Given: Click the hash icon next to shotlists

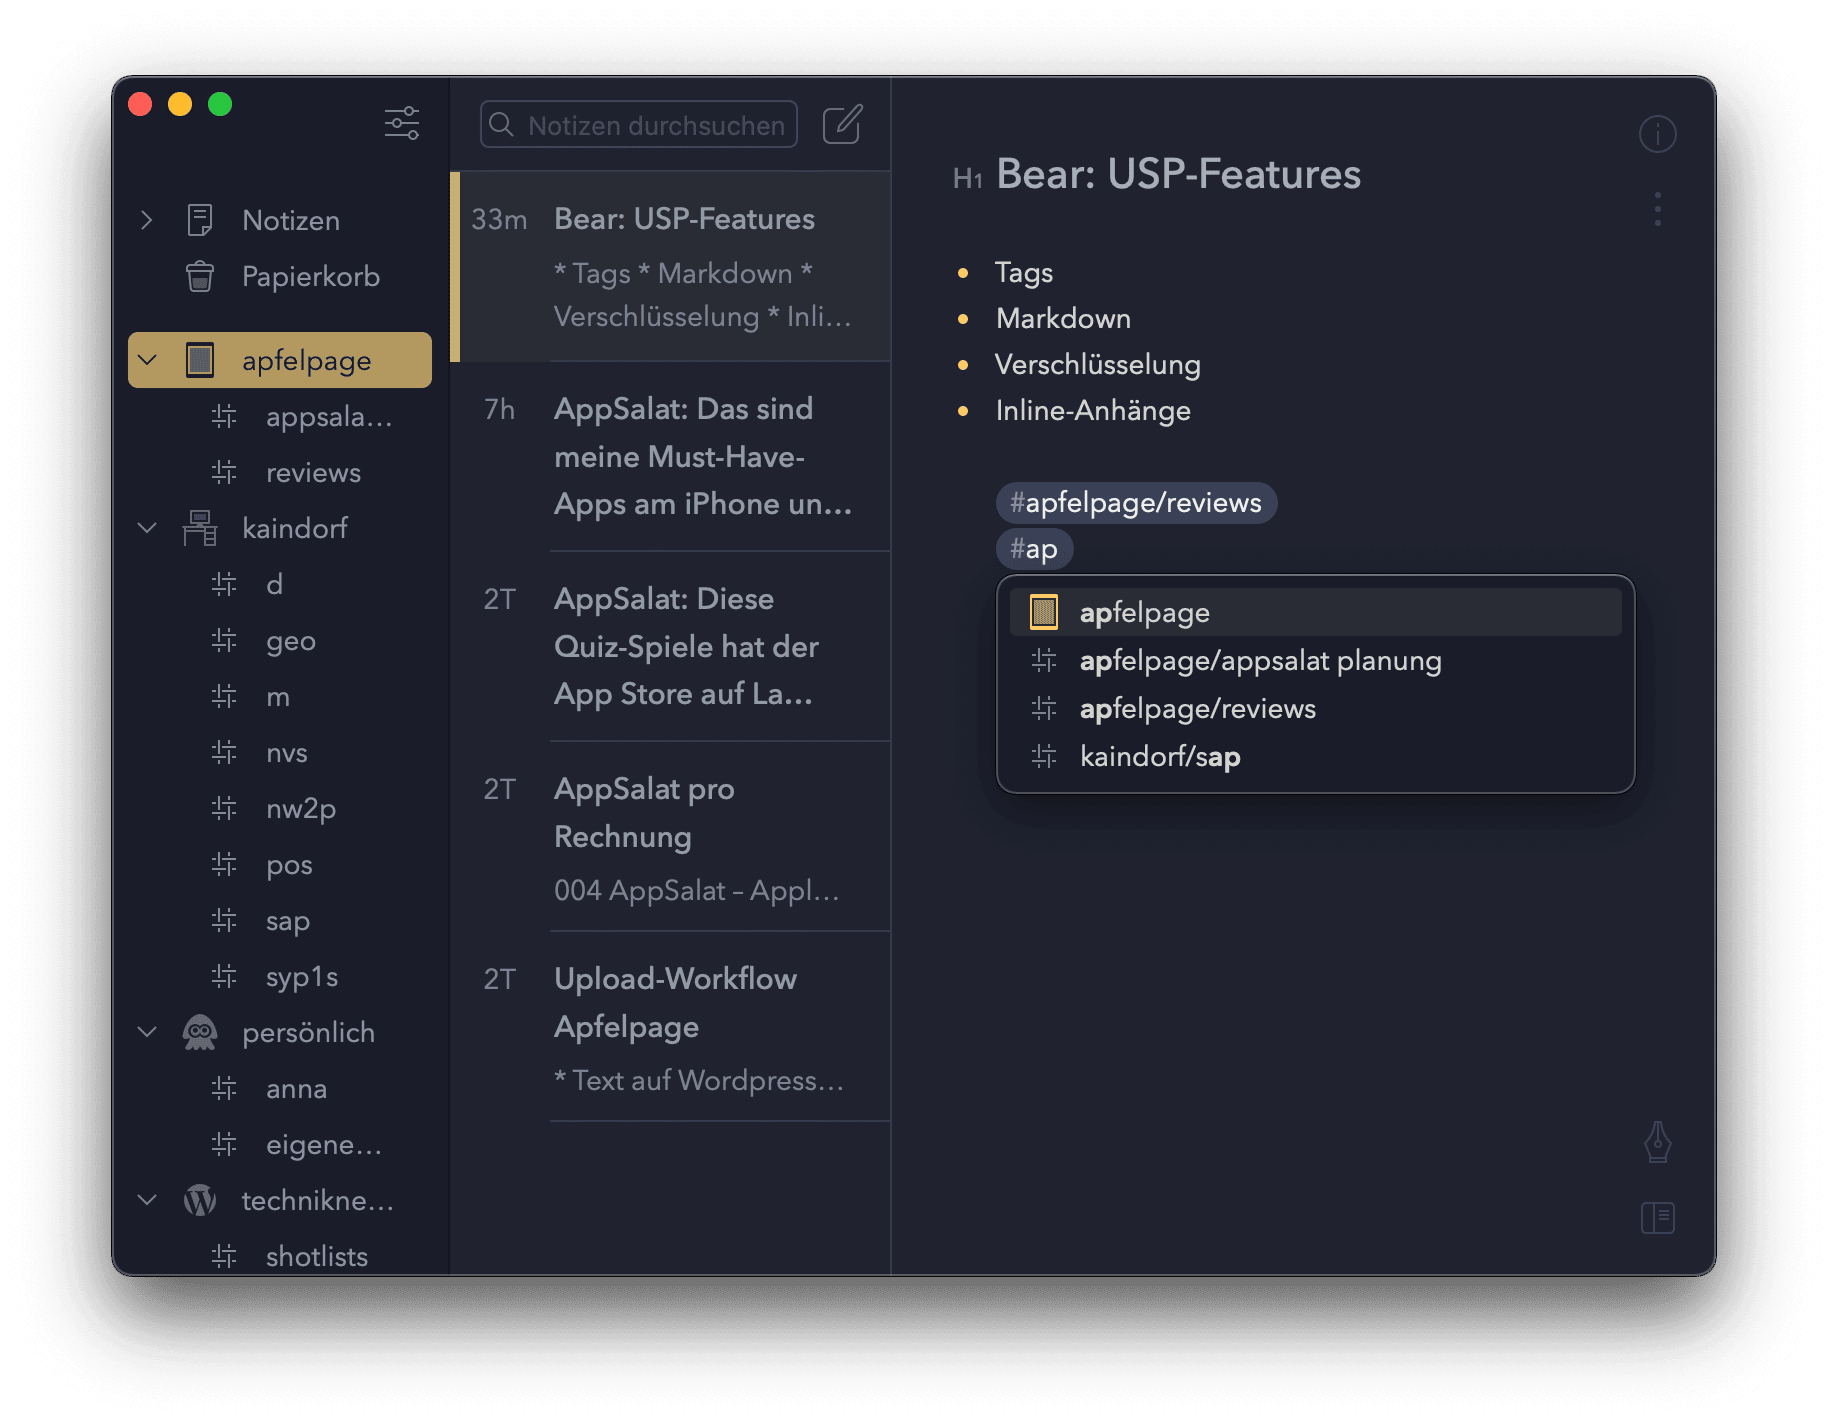Looking at the screenshot, I should pos(224,1256).
